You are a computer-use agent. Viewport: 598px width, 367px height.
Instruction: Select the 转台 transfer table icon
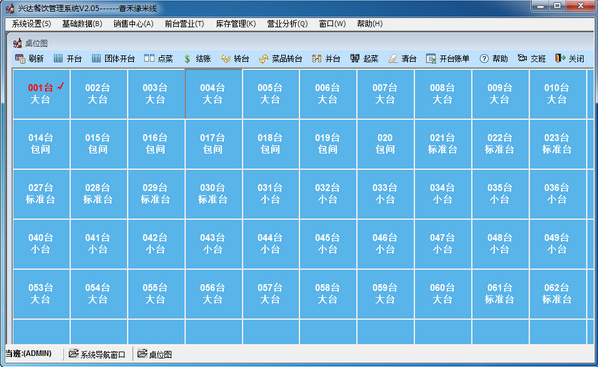pos(225,59)
